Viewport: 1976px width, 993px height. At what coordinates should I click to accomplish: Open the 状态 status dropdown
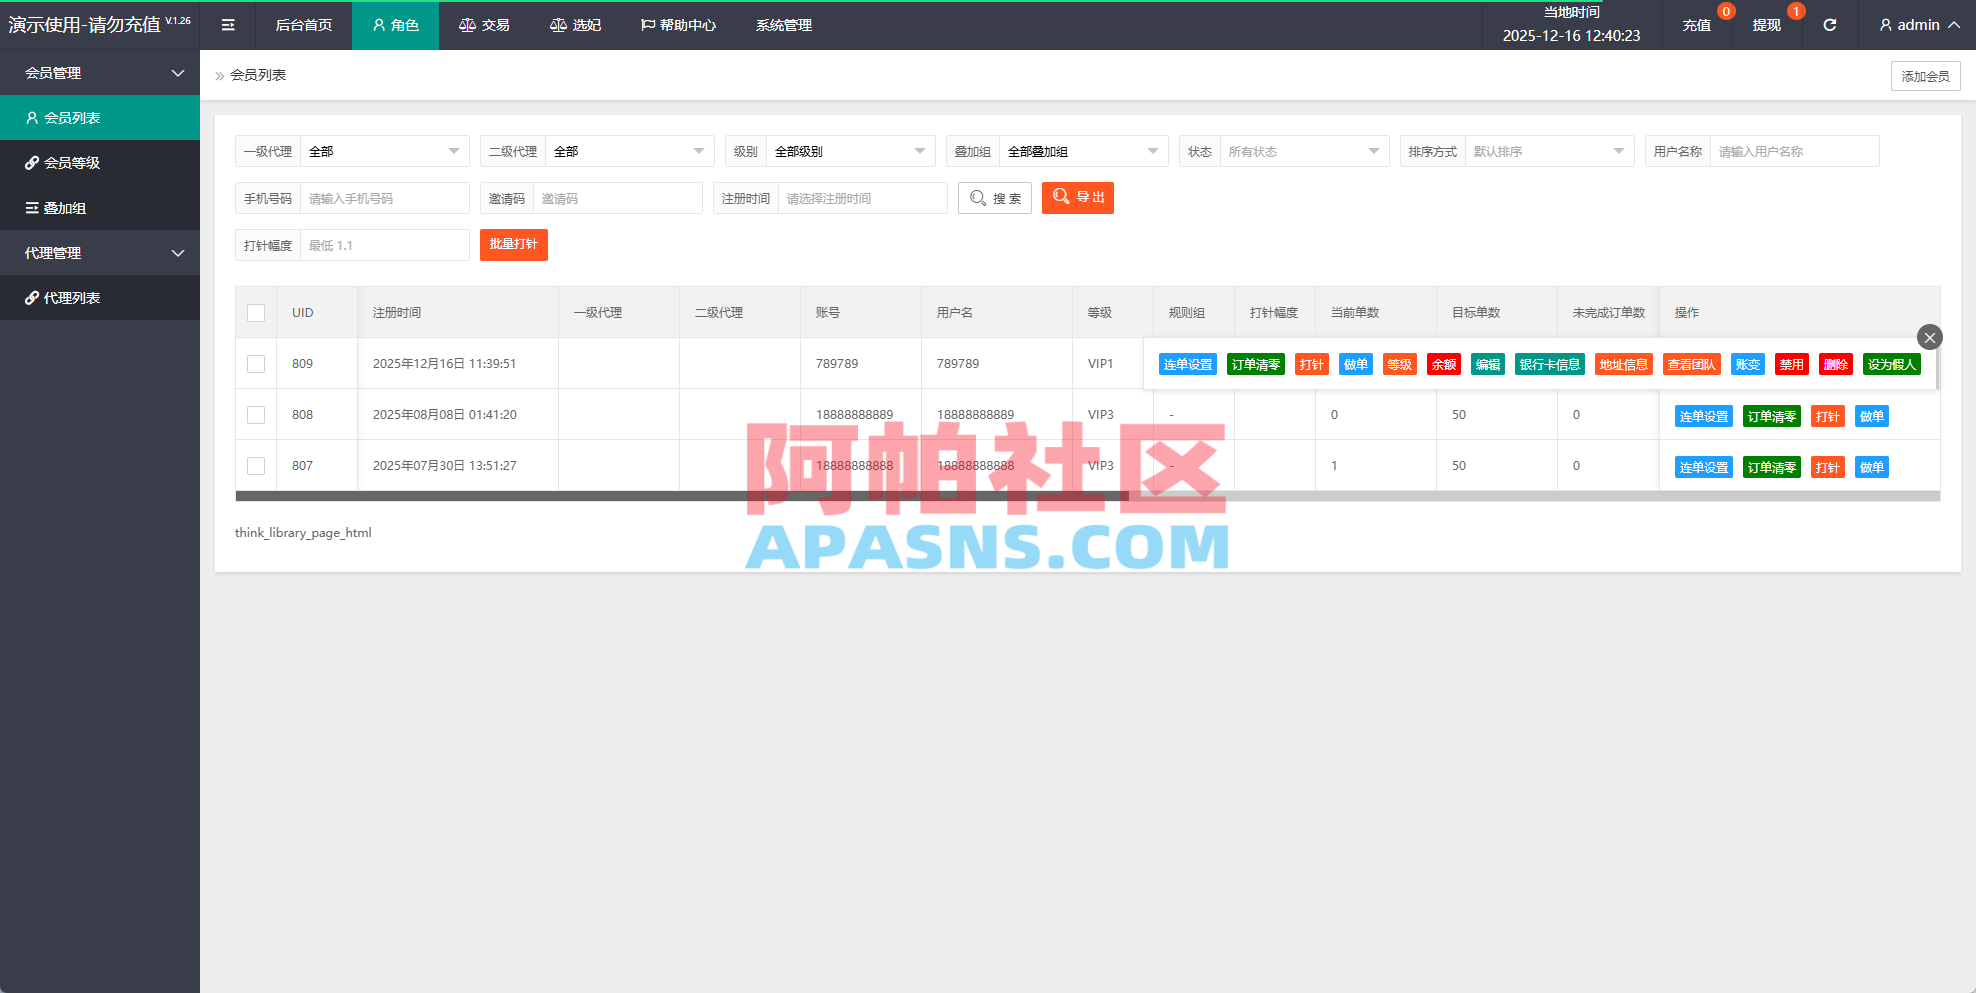coord(1305,151)
